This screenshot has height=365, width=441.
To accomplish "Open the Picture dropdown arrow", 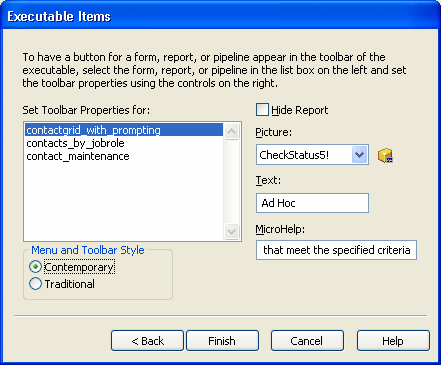I will [x=359, y=155].
